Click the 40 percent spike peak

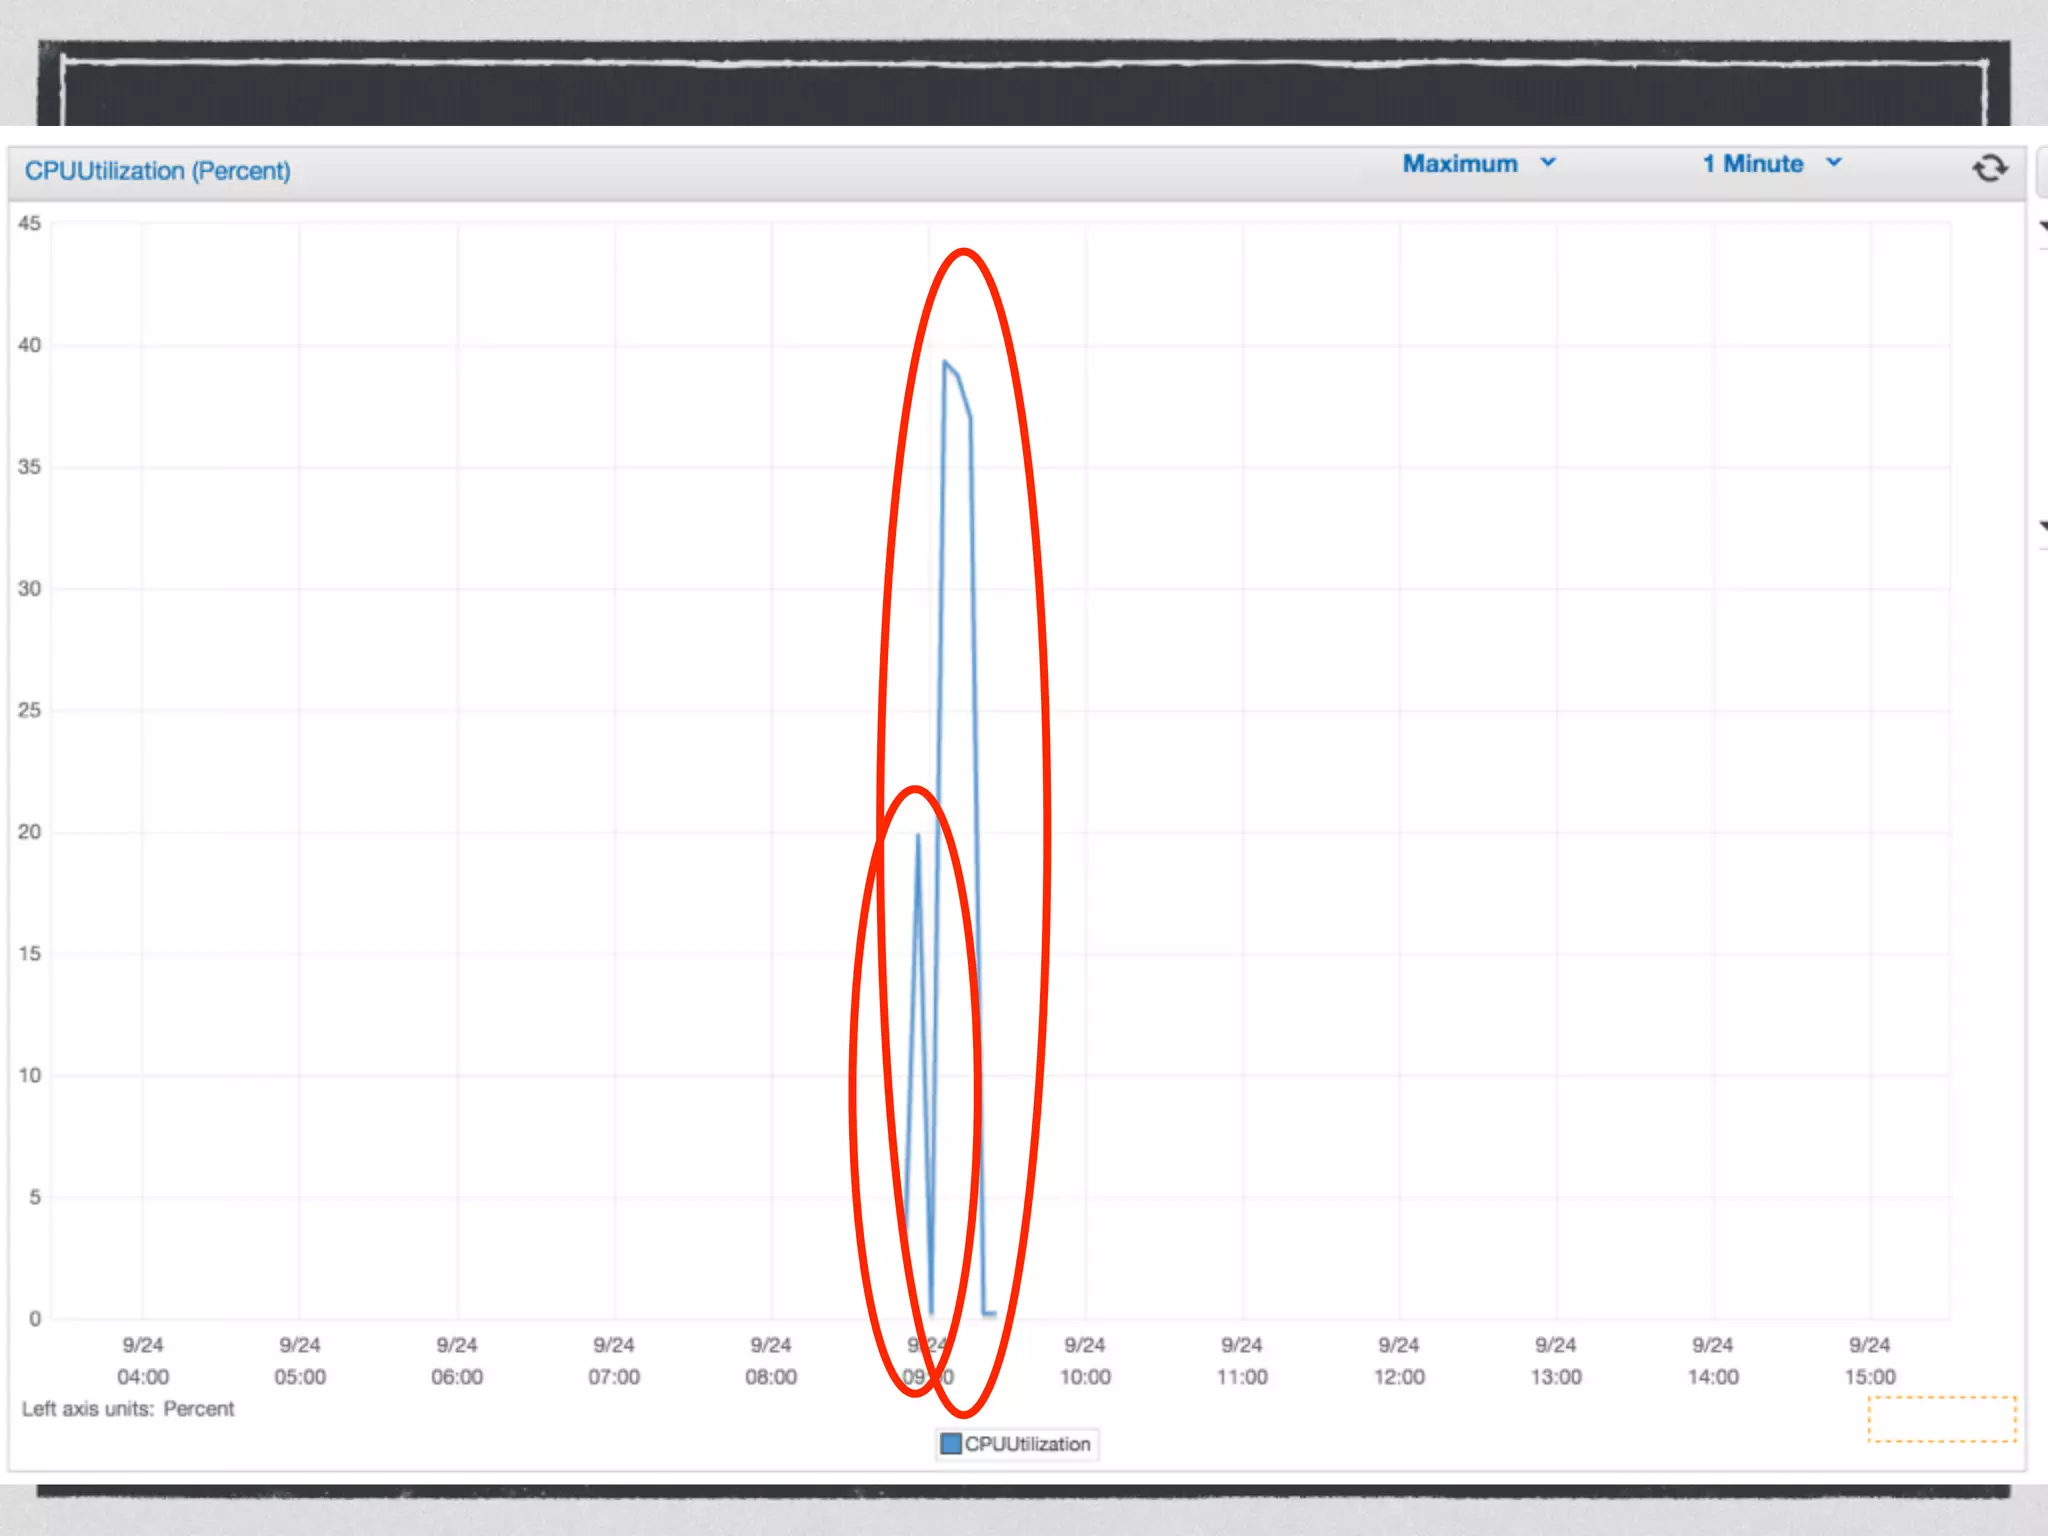(945, 363)
